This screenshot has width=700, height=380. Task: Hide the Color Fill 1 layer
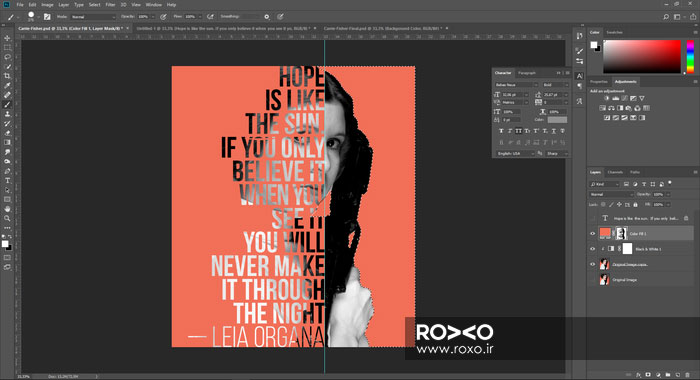(x=593, y=234)
